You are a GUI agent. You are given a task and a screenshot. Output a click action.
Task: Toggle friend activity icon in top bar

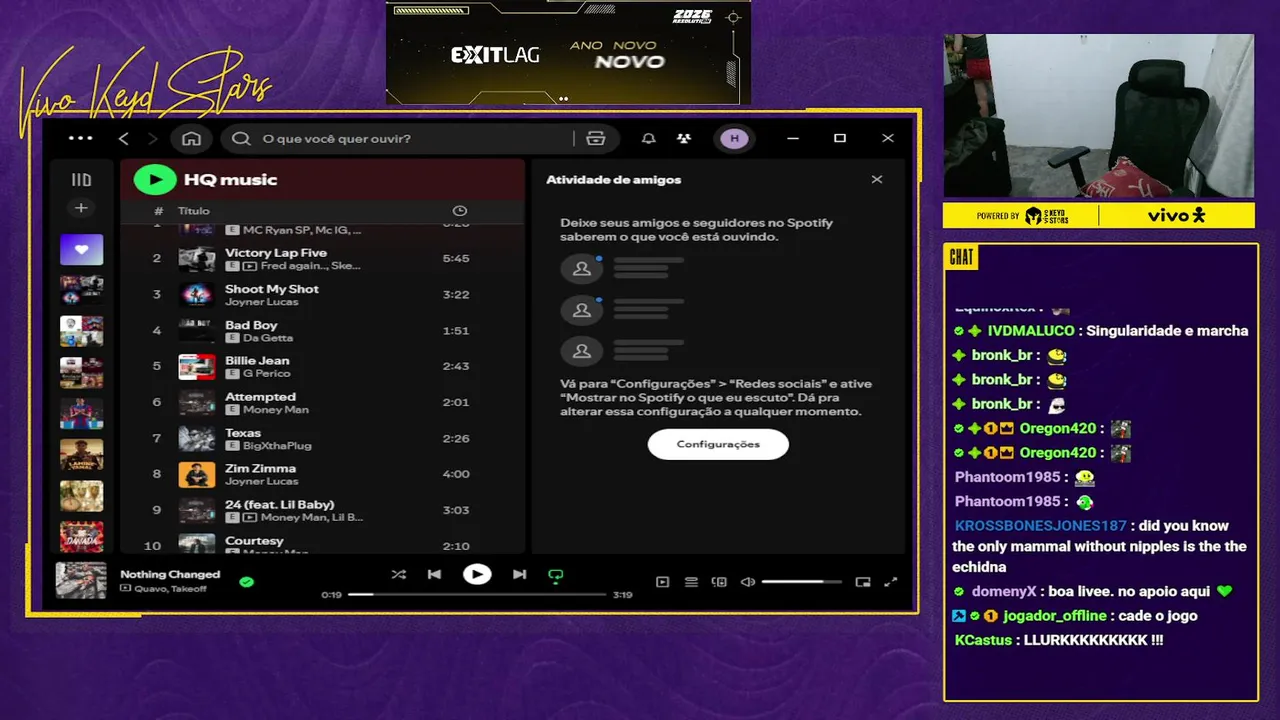pyautogui.click(x=683, y=138)
